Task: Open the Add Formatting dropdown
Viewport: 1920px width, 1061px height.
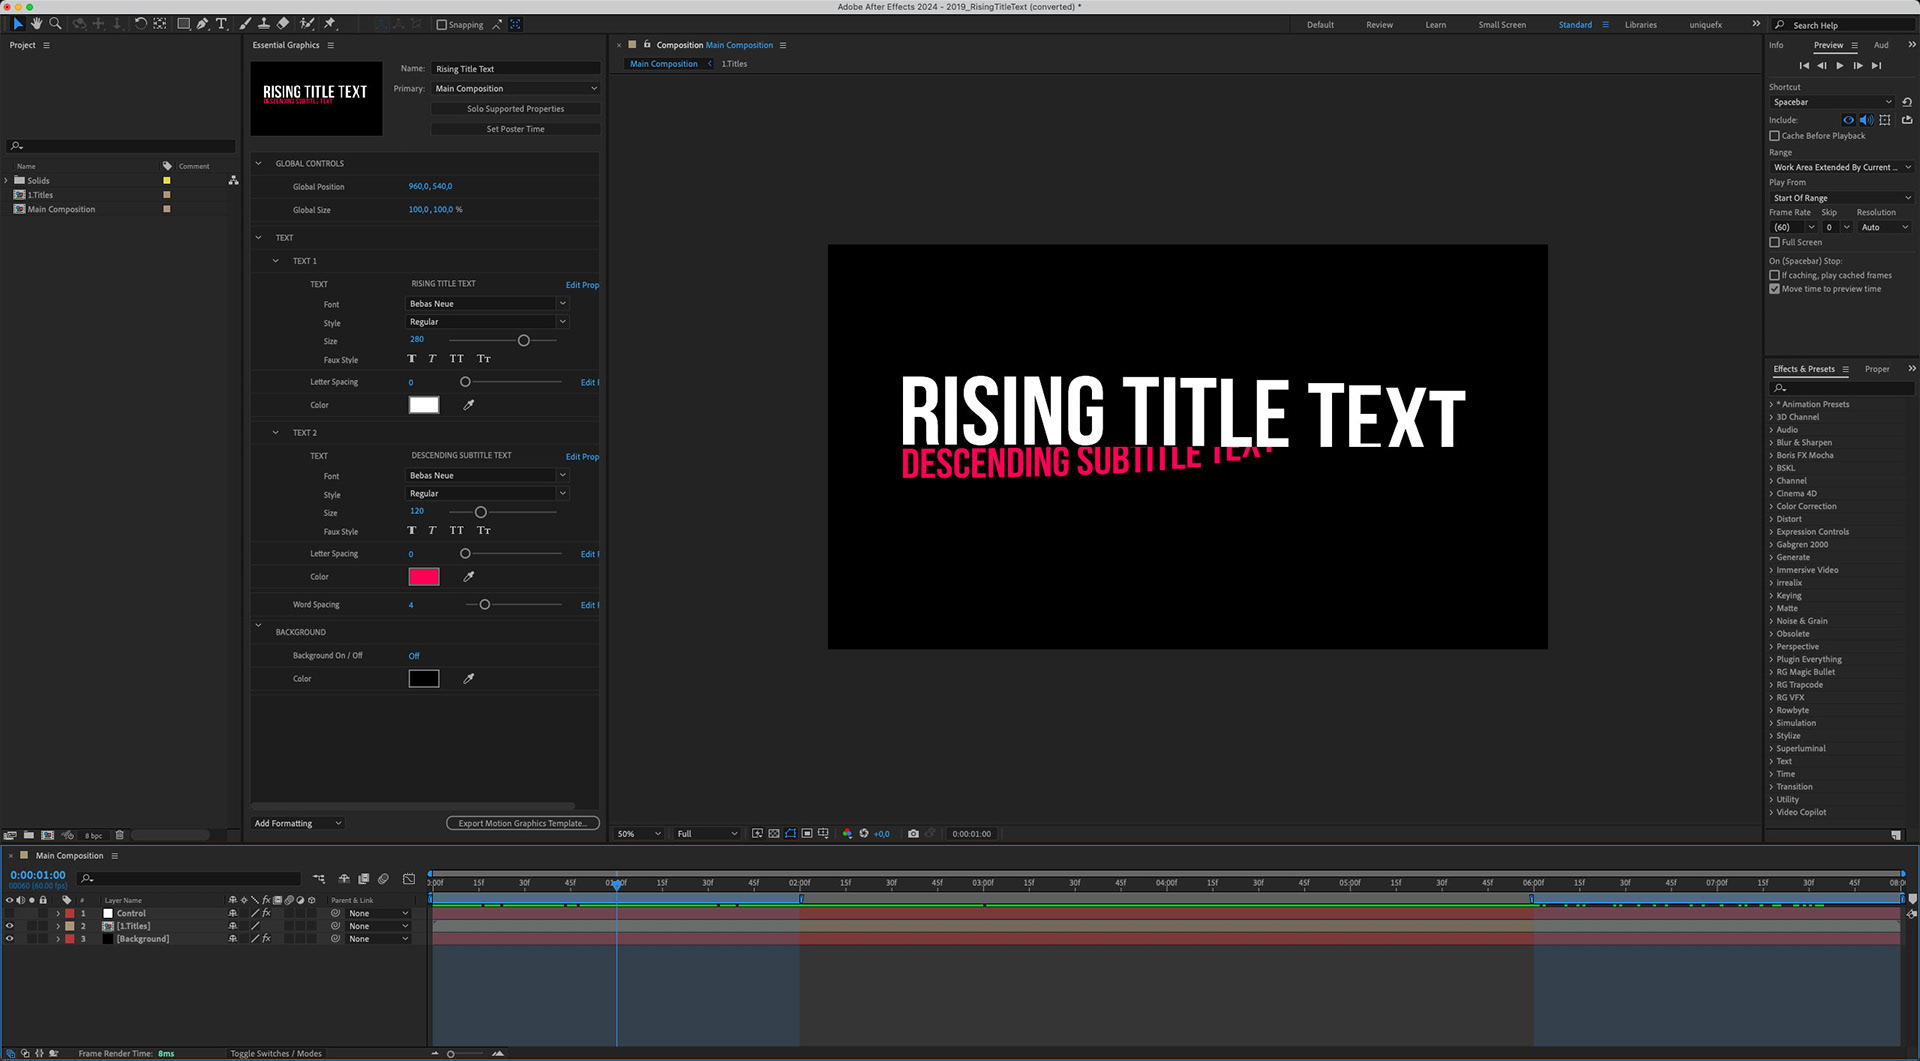Action: pyautogui.click(x=297, y=823)
